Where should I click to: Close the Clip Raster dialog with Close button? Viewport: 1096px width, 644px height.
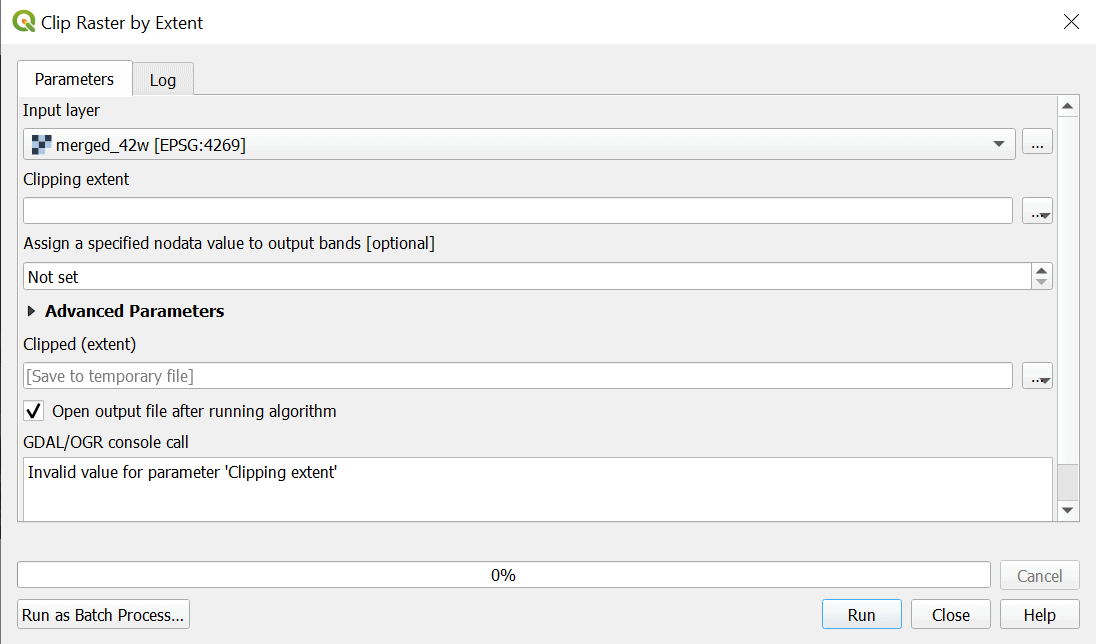(950, 614)
